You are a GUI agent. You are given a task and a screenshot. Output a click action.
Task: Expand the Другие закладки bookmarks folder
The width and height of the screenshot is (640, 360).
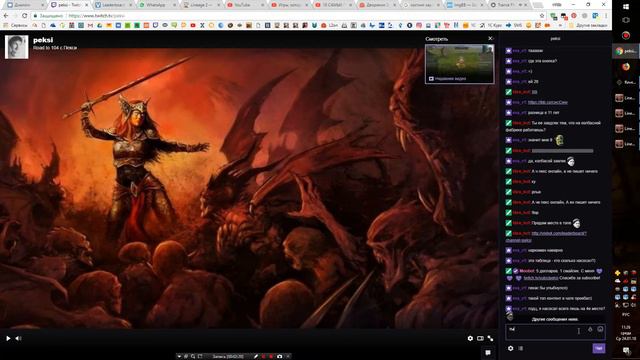point(589,25)
